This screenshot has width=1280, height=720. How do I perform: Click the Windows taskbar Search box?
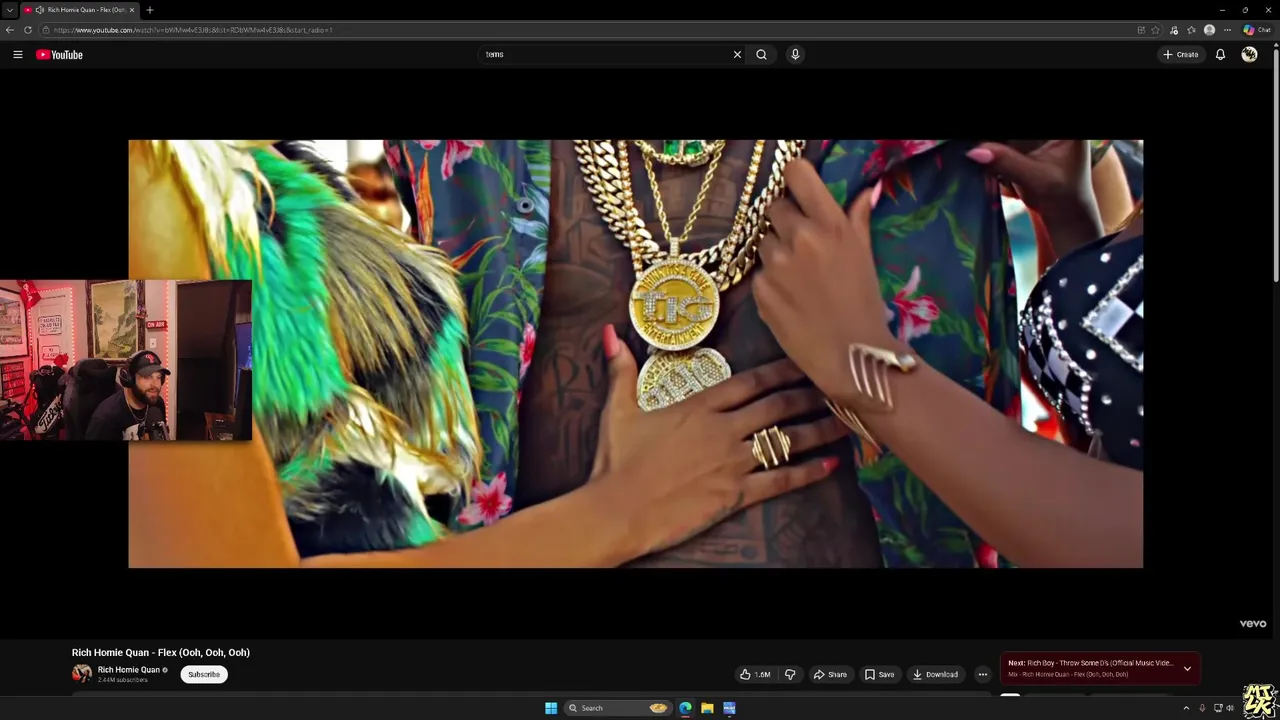click(618, 708)
